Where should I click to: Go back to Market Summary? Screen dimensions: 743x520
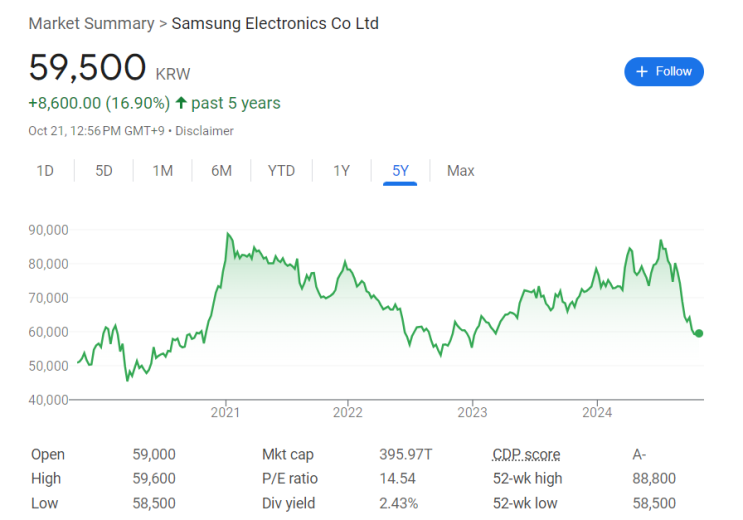(x=91, y=23)
